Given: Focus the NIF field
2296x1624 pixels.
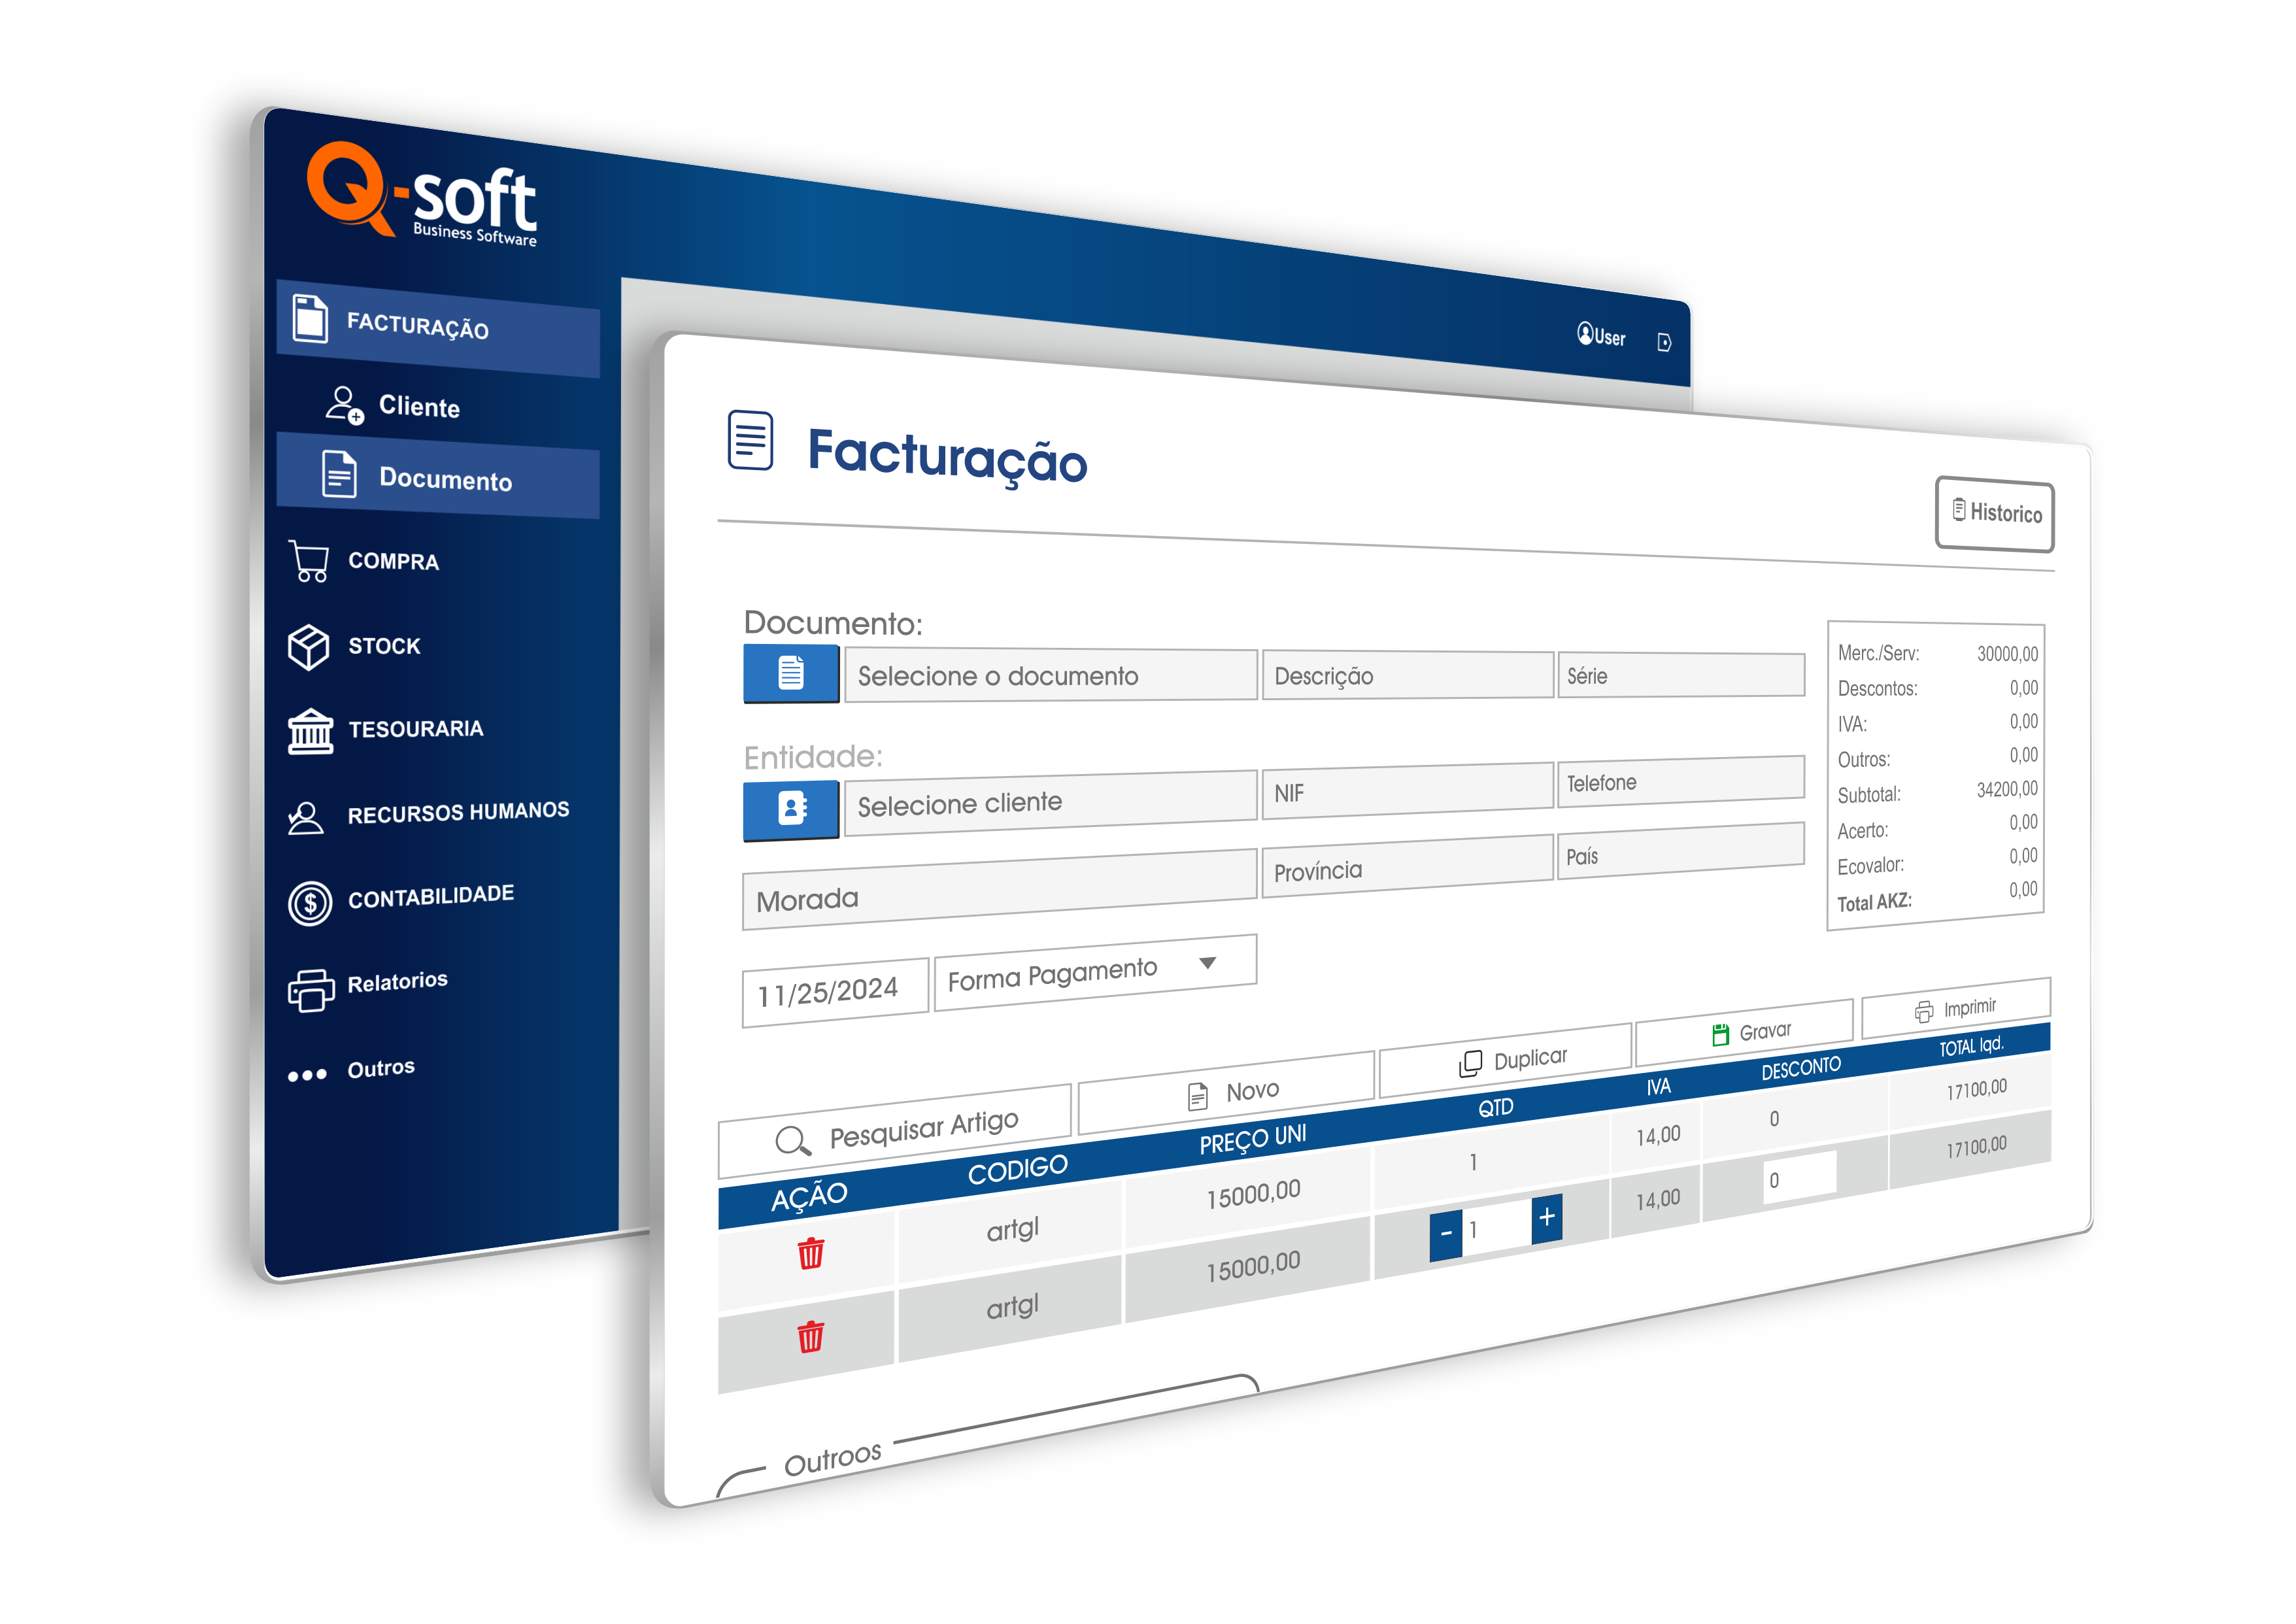Looking at the screenshot, I should tap(1408, 791).
